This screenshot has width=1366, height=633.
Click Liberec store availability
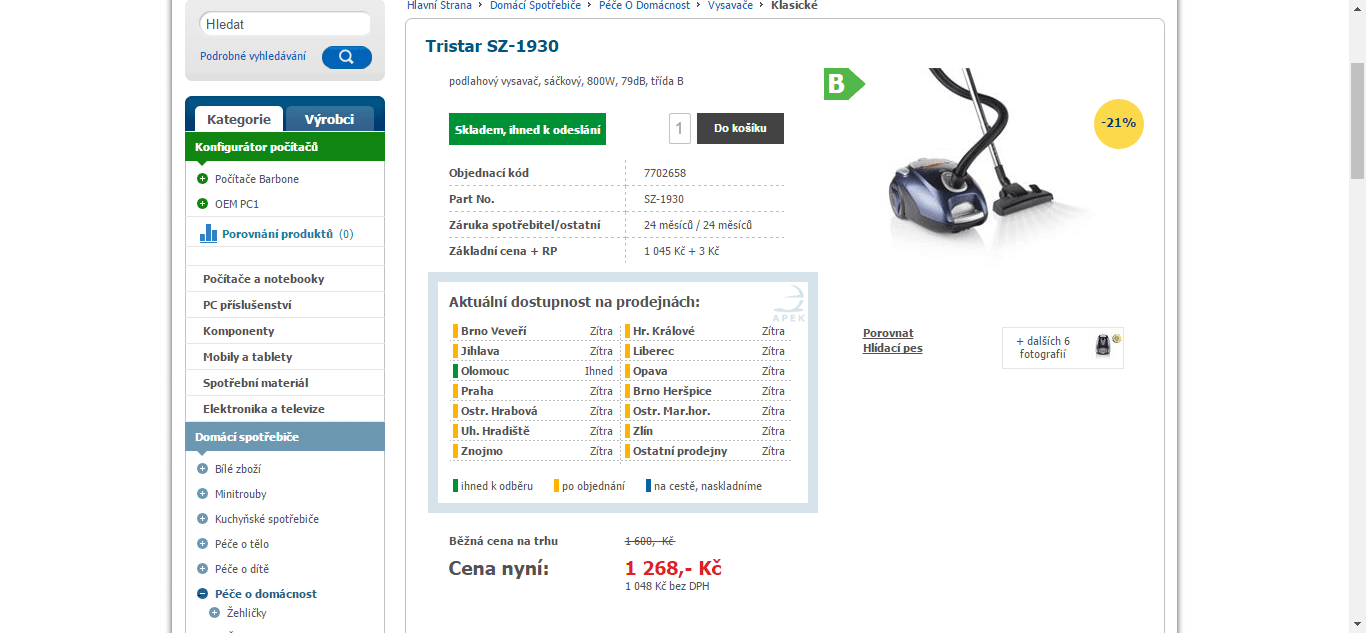point(706,351)
